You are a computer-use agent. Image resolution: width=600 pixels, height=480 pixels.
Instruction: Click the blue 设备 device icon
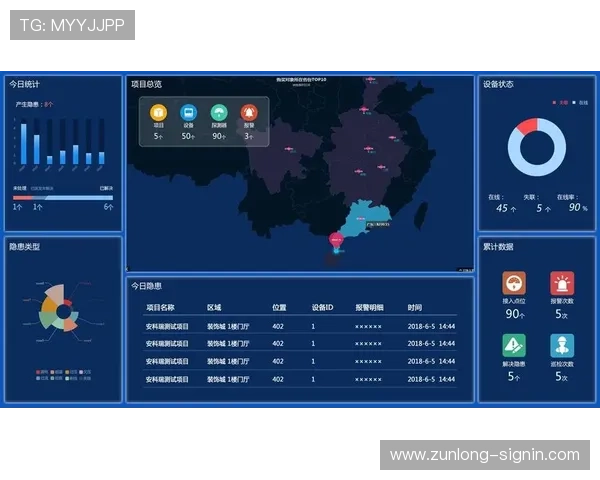[x=188, y=113]
